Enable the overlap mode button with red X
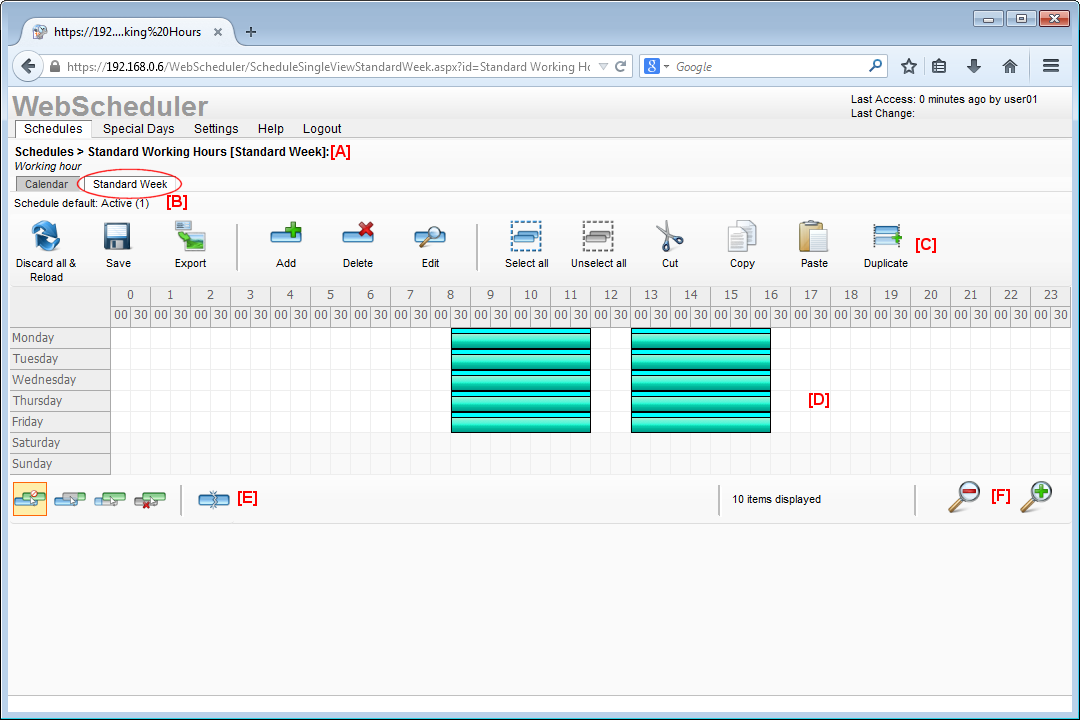This screenshot has width=1080, height=720. point(150,499)
